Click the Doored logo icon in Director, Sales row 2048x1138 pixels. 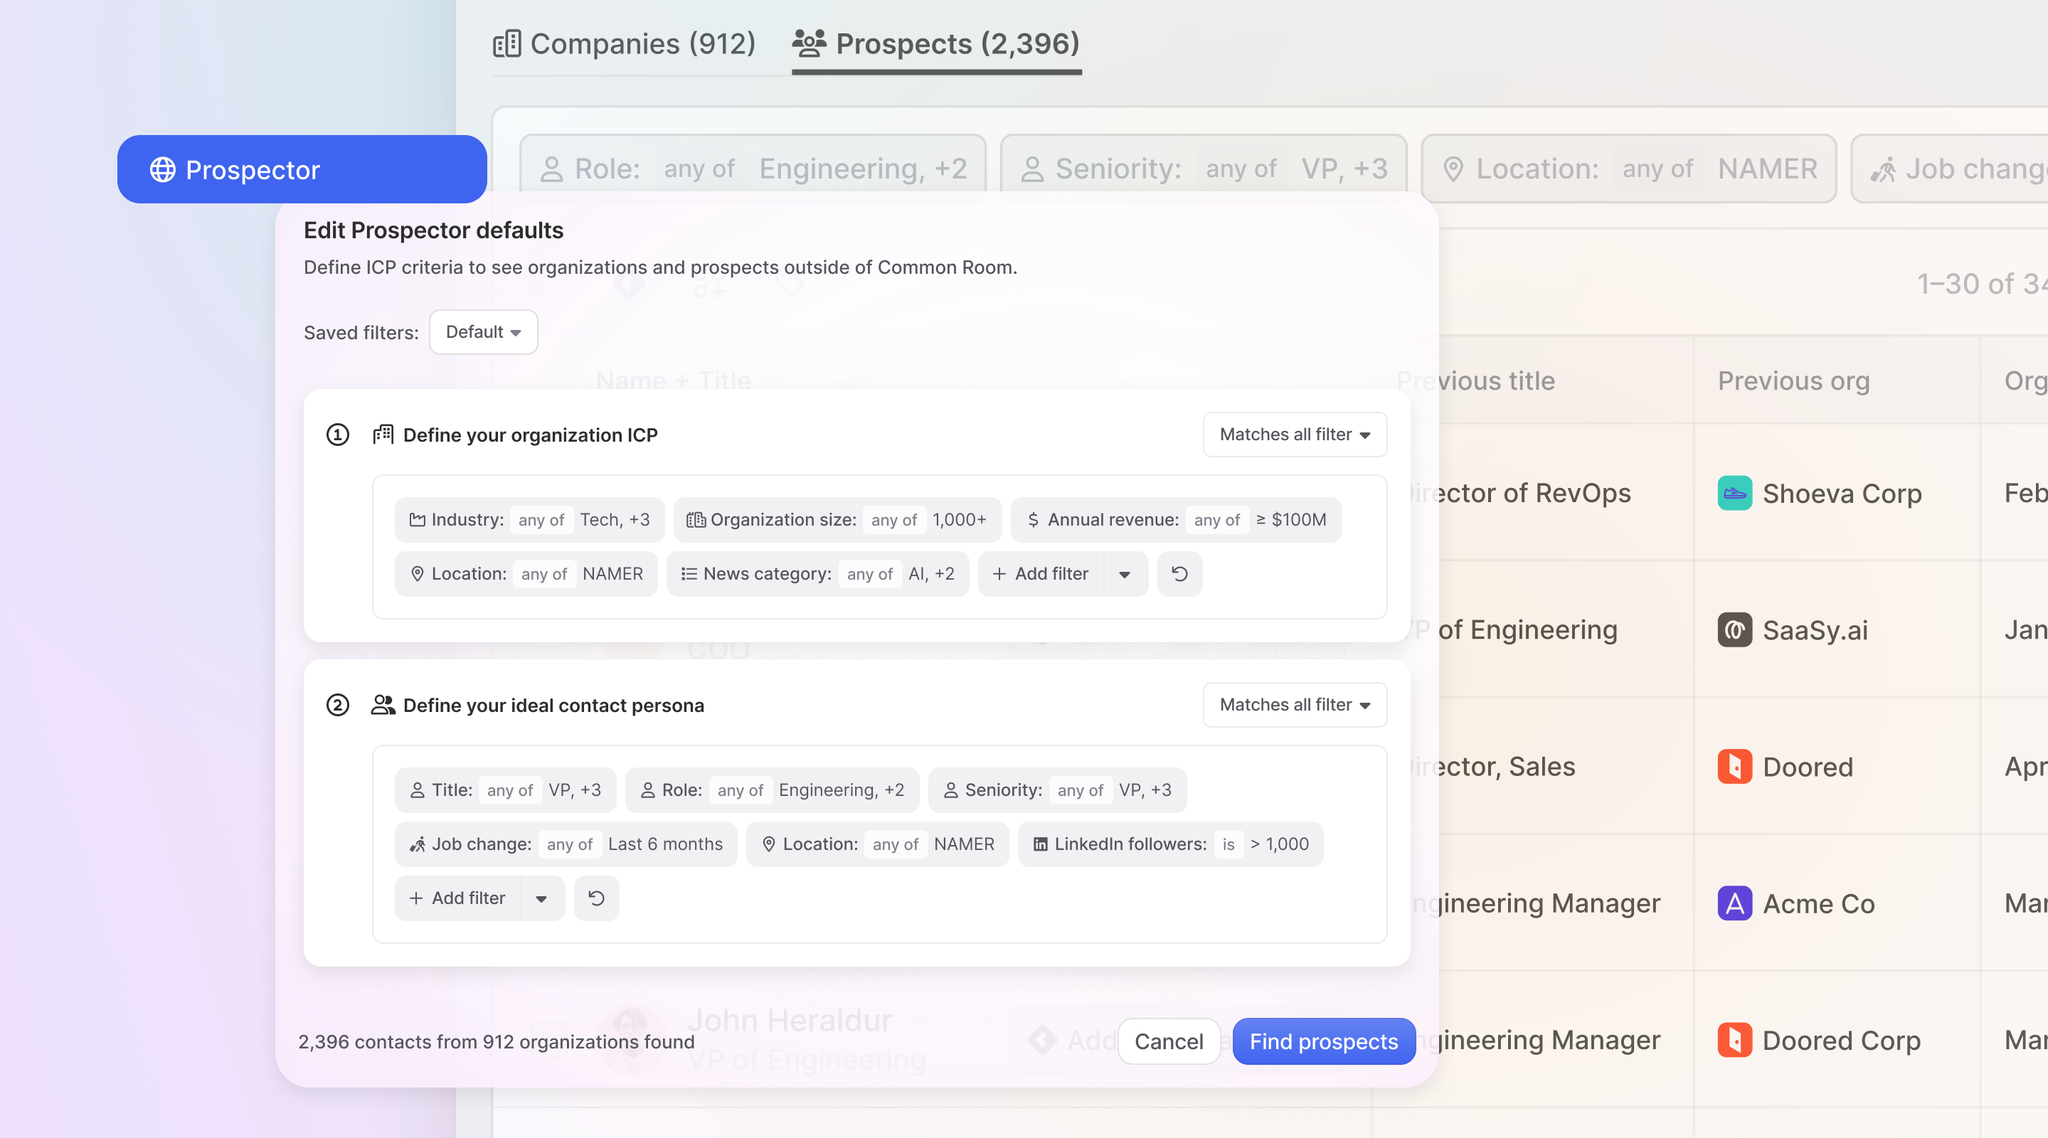tap(1734, 767)
